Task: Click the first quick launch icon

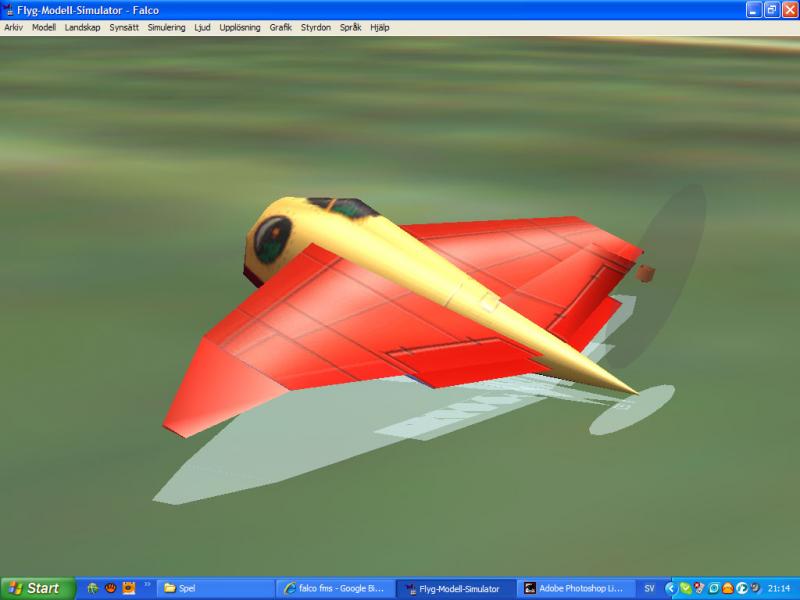Action: (93, 589)
